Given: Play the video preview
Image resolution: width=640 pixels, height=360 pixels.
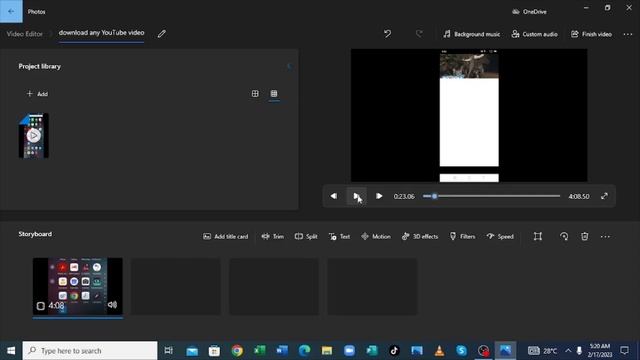Looking at the screenshot, I should point(356,196).
